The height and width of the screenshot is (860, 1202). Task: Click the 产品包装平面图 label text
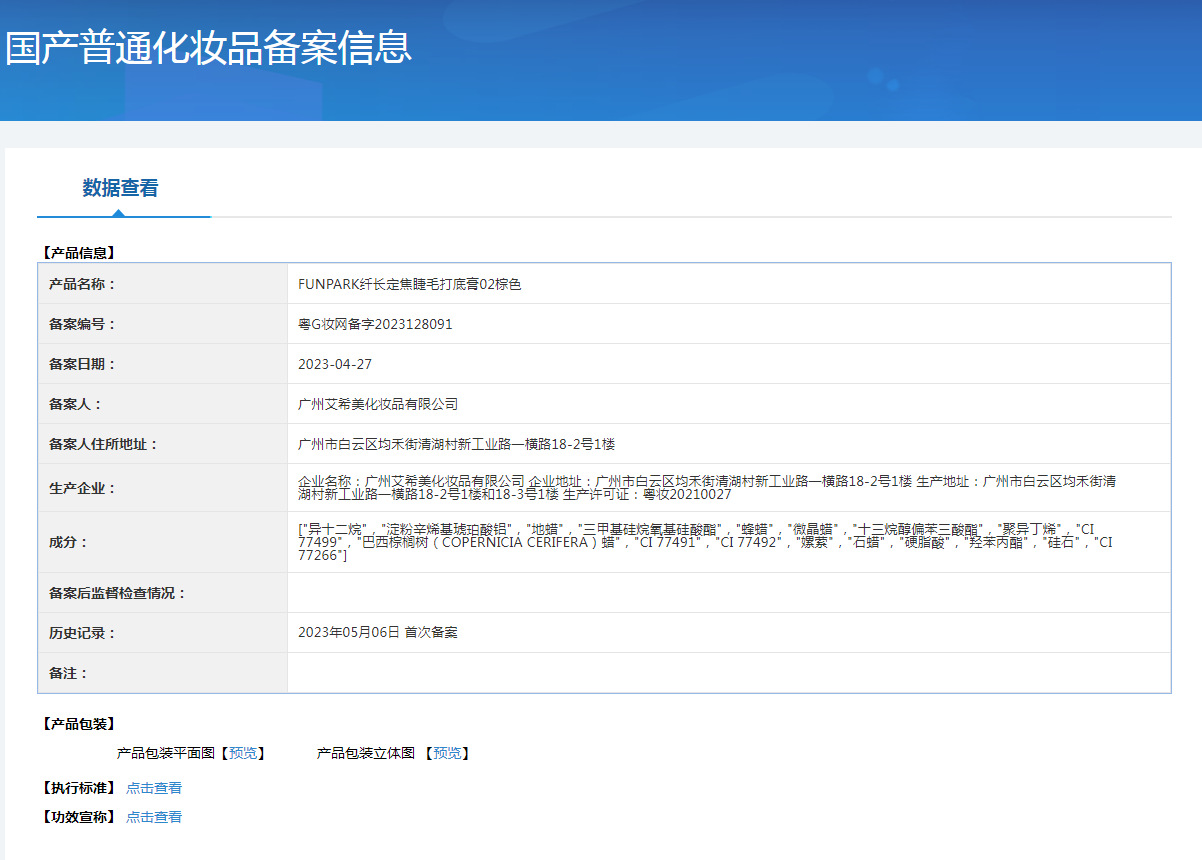click(166, 753)
